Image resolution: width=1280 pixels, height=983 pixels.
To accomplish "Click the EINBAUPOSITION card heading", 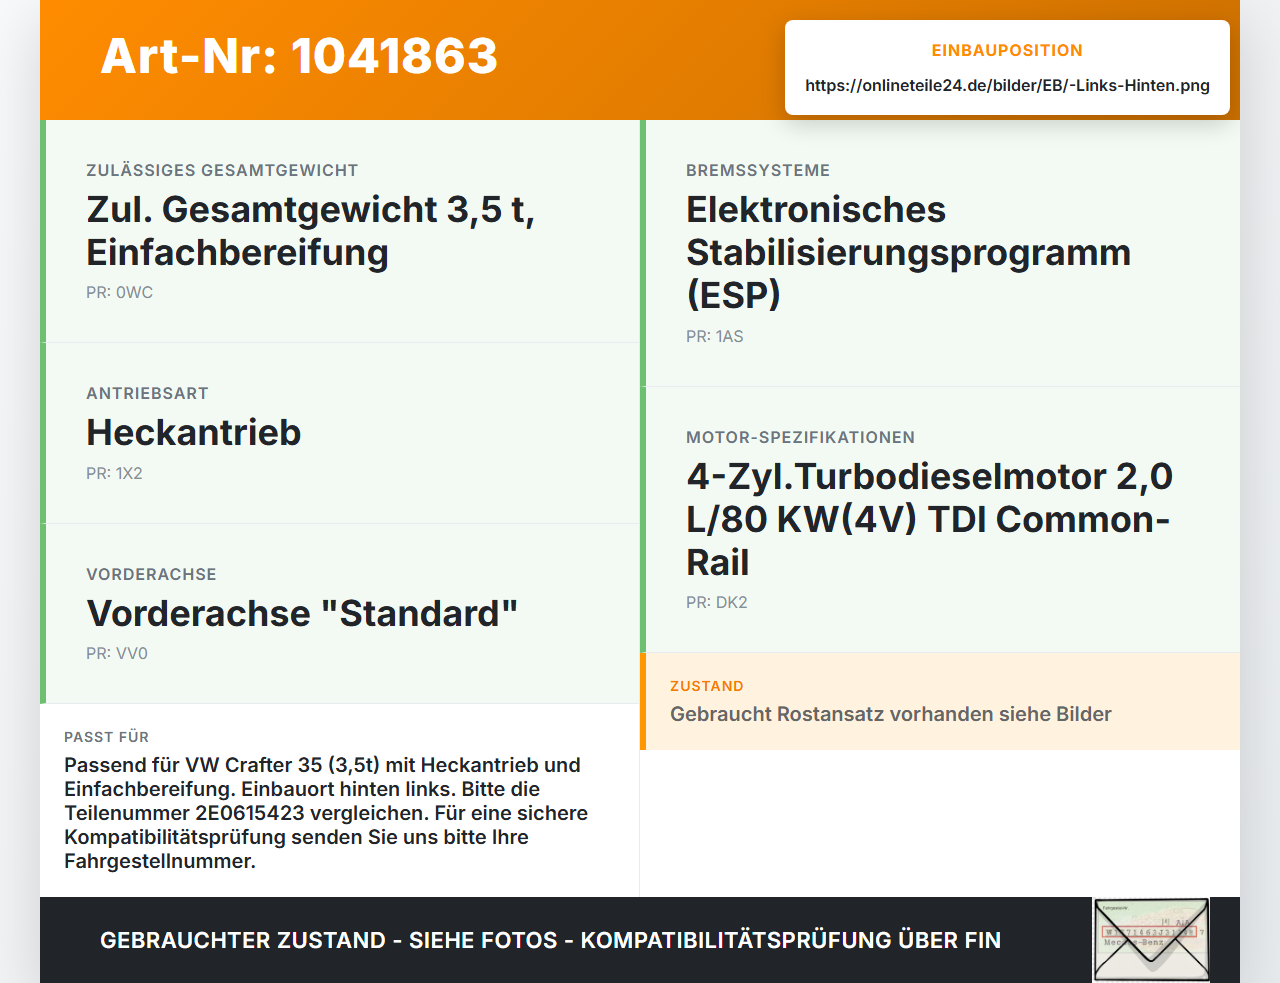I will coord(1007,50).
